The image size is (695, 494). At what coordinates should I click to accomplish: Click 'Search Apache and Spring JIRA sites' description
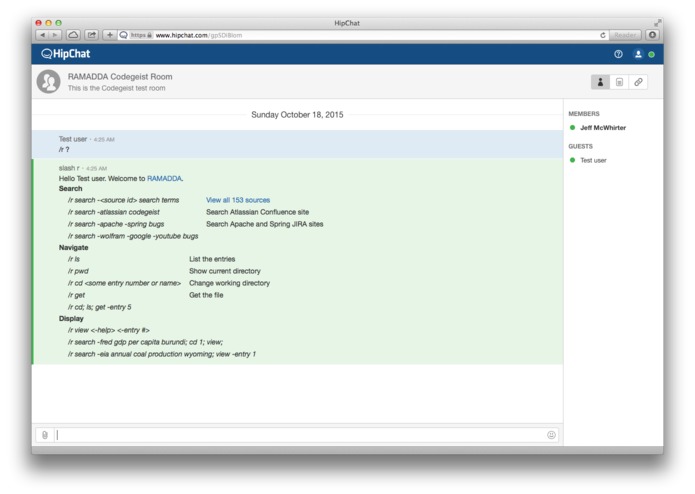click(x=265, y=224)
